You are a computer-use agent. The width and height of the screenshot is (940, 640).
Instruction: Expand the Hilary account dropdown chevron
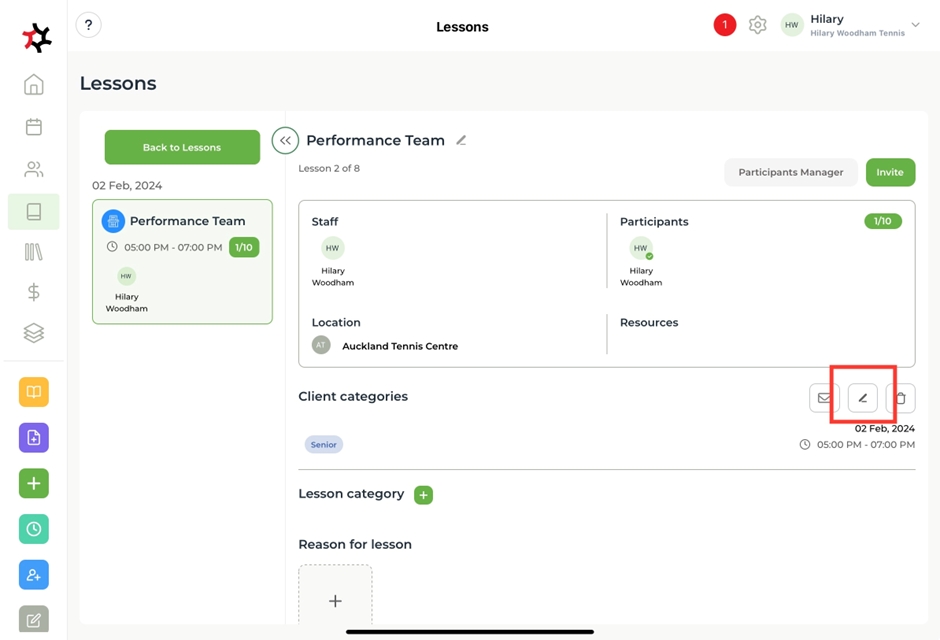(915, 26)
